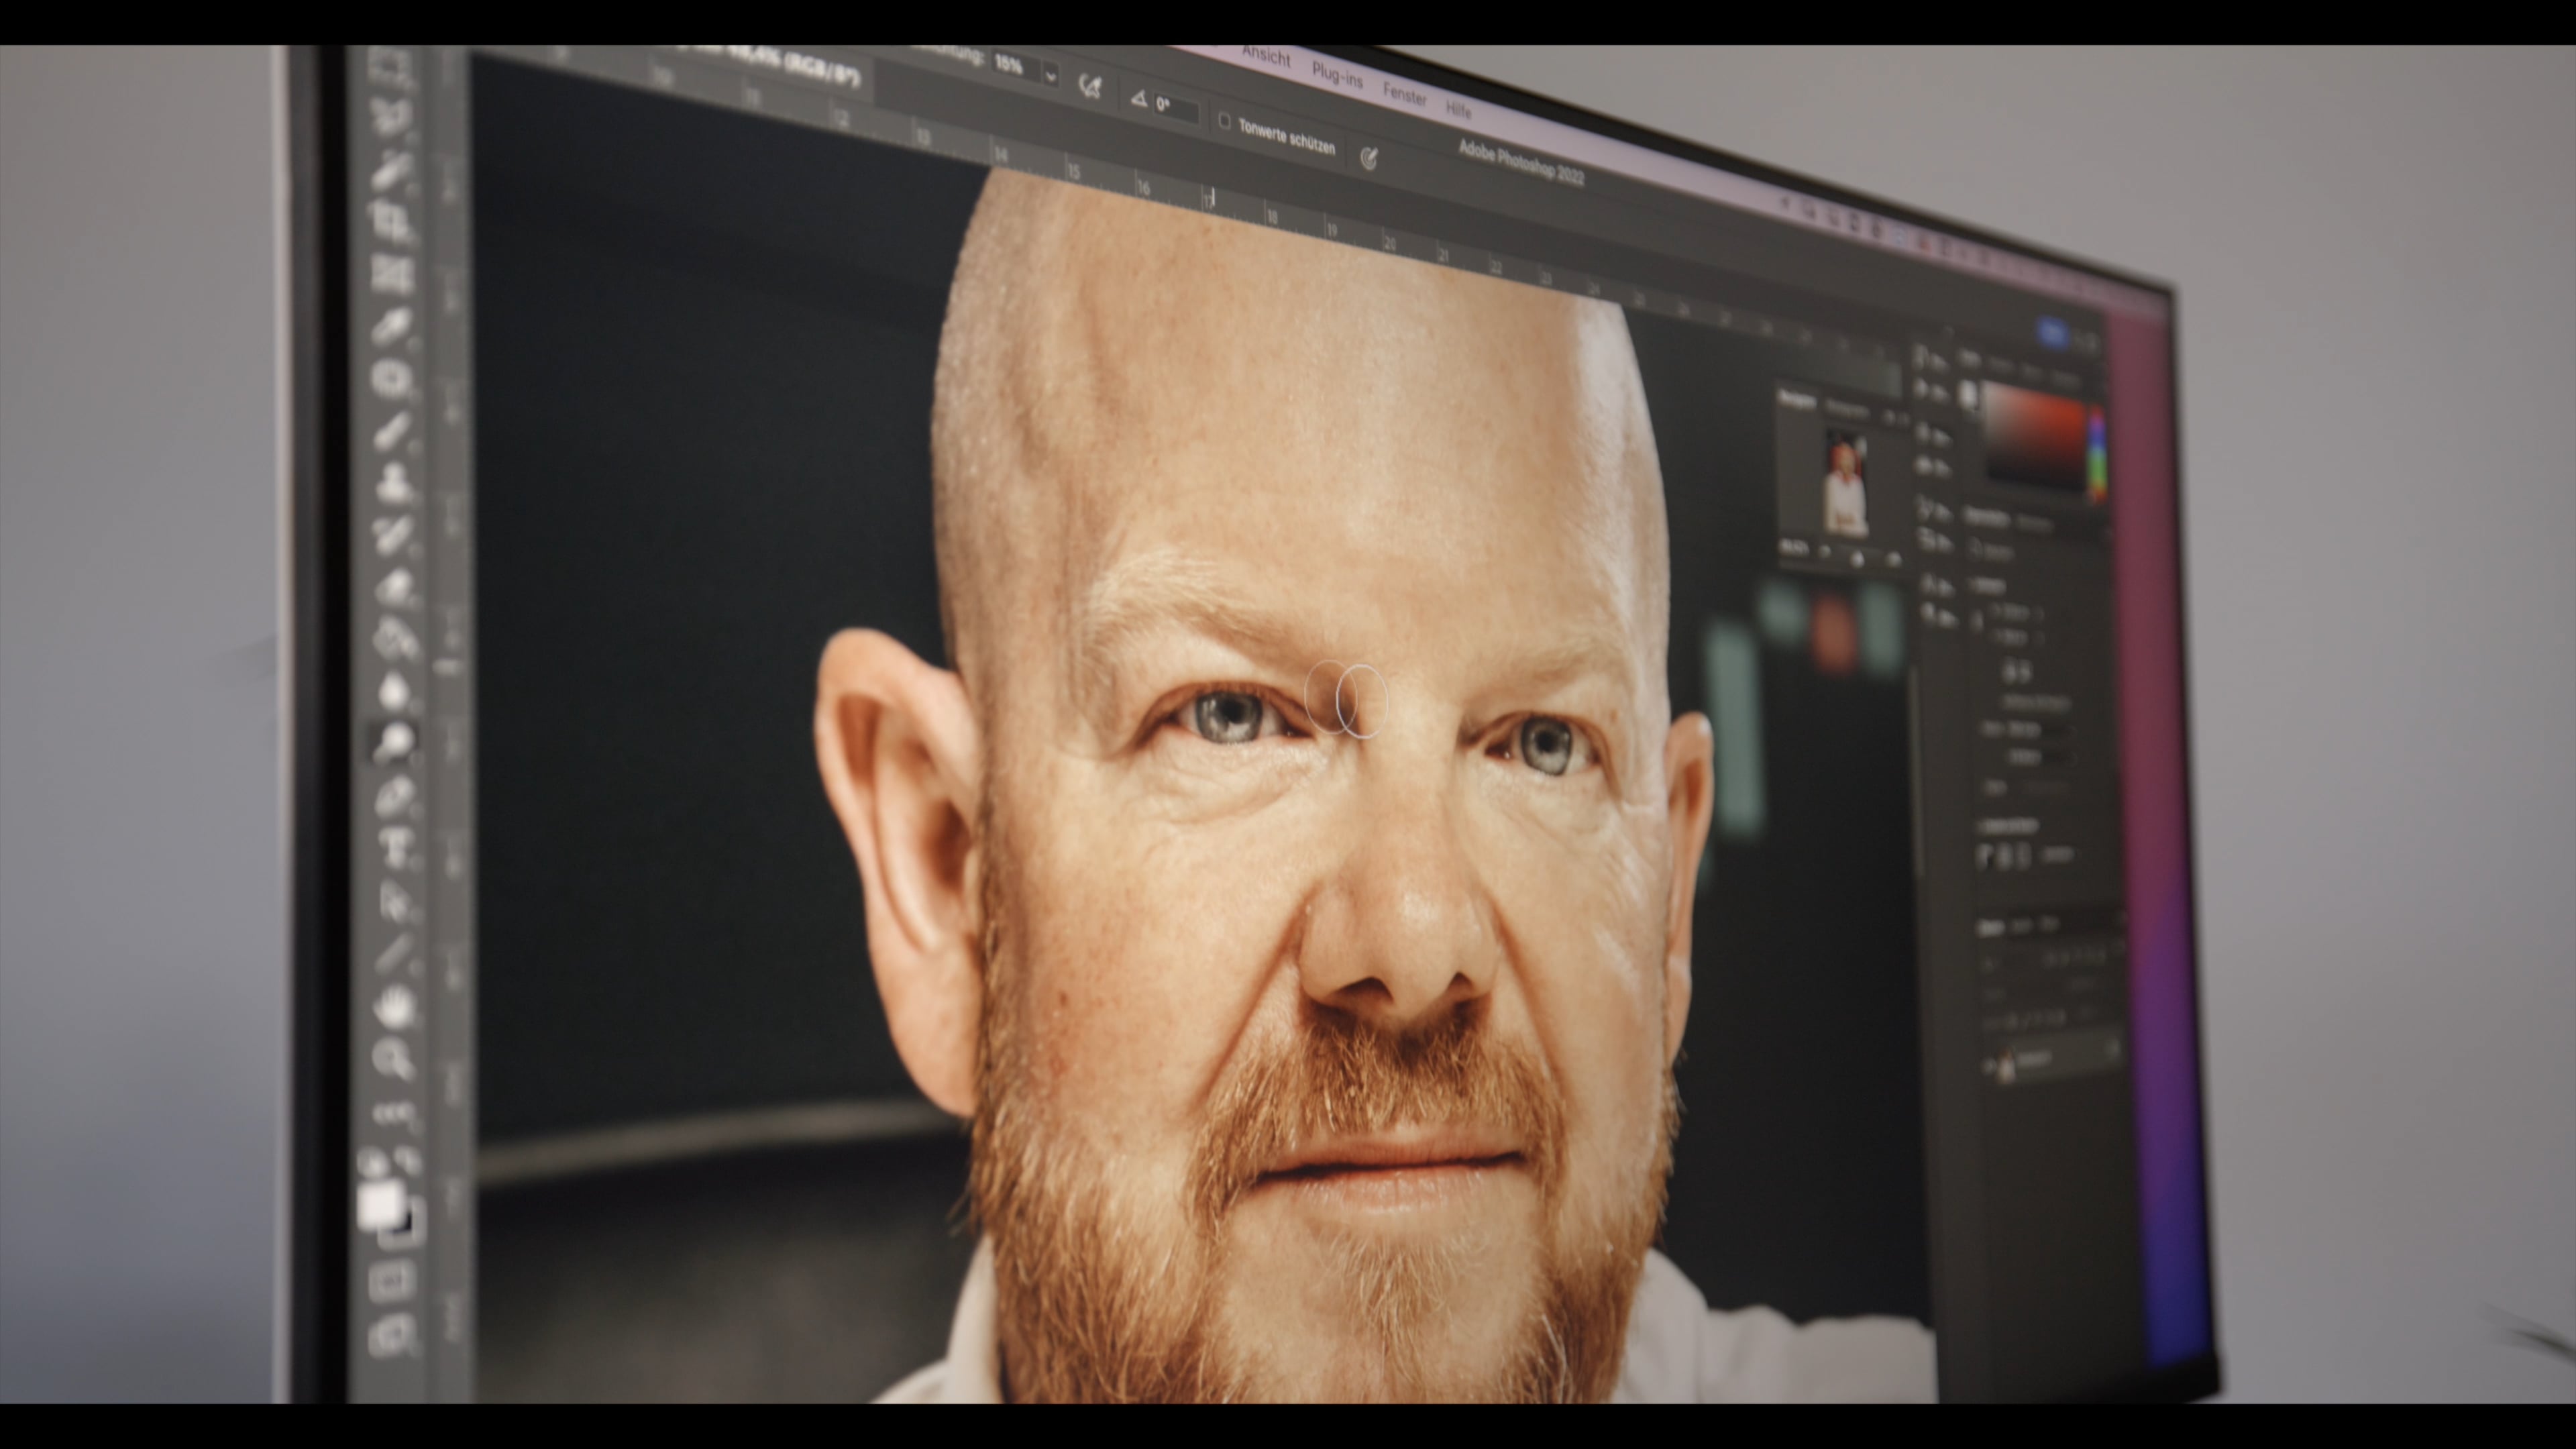The height and width of the screenshot is (1449, 2576).
Task: Select the Clone Stamp tool
Action: (x=393, y=482)
